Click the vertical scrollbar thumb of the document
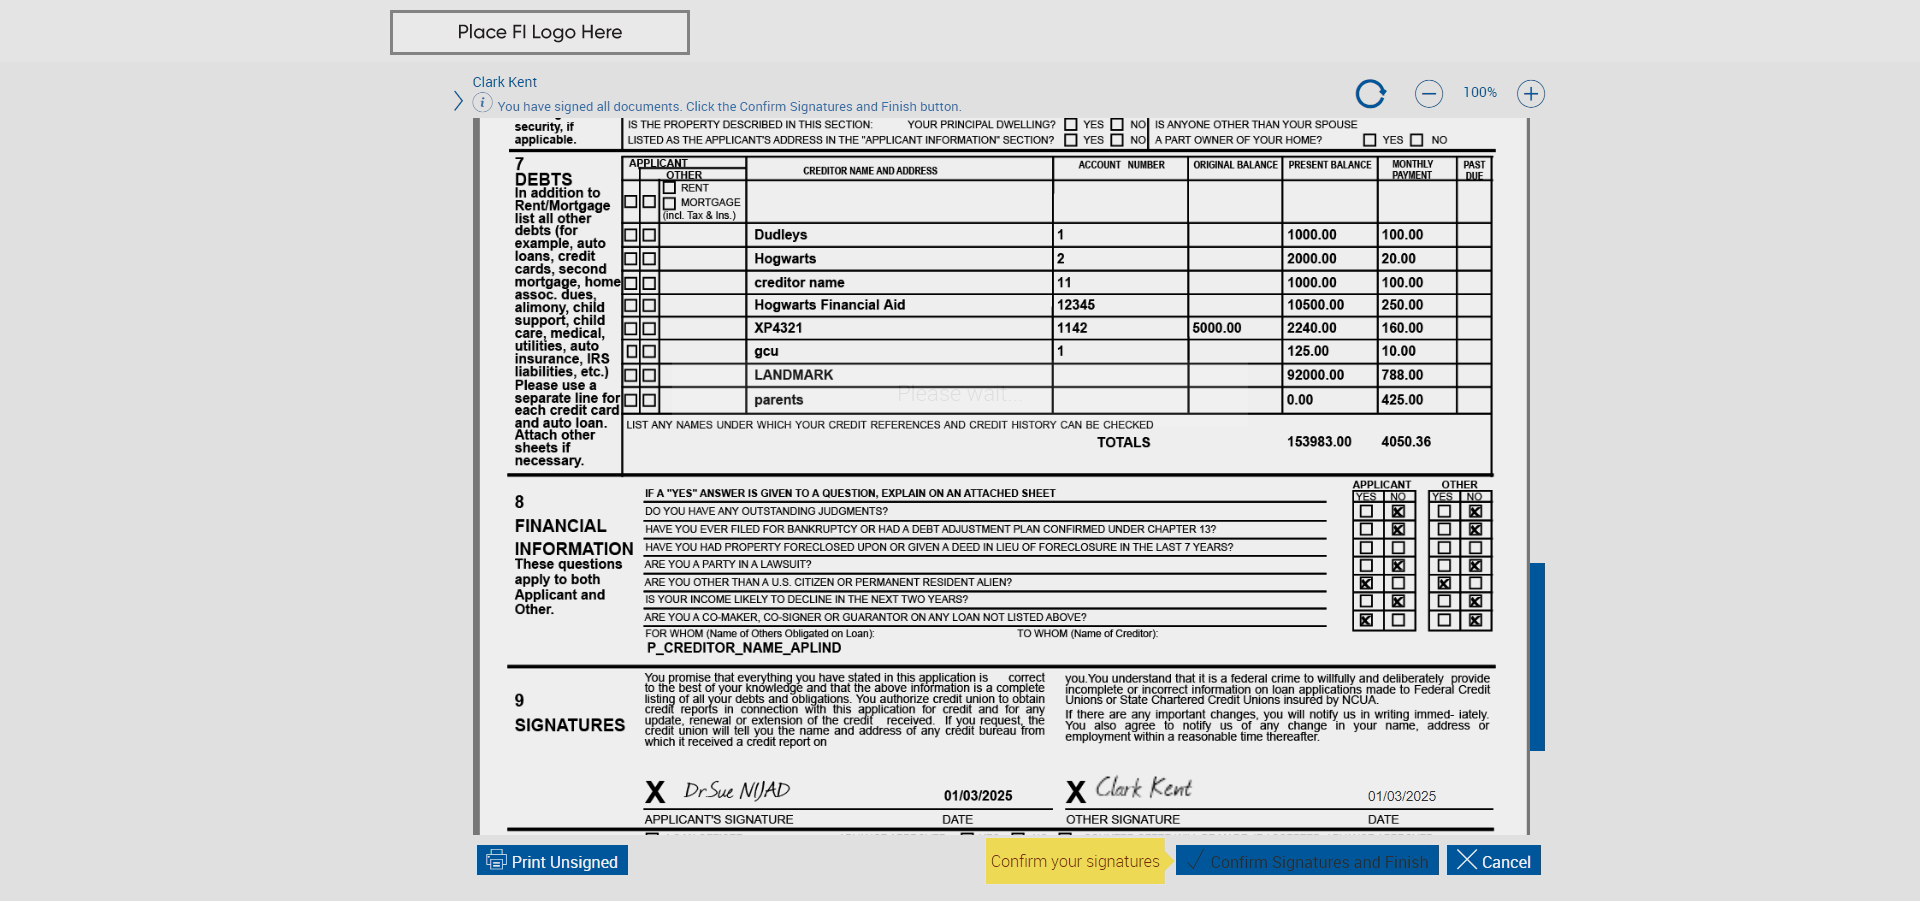This screenshot has width=1920, height=901. (1537, 657)
